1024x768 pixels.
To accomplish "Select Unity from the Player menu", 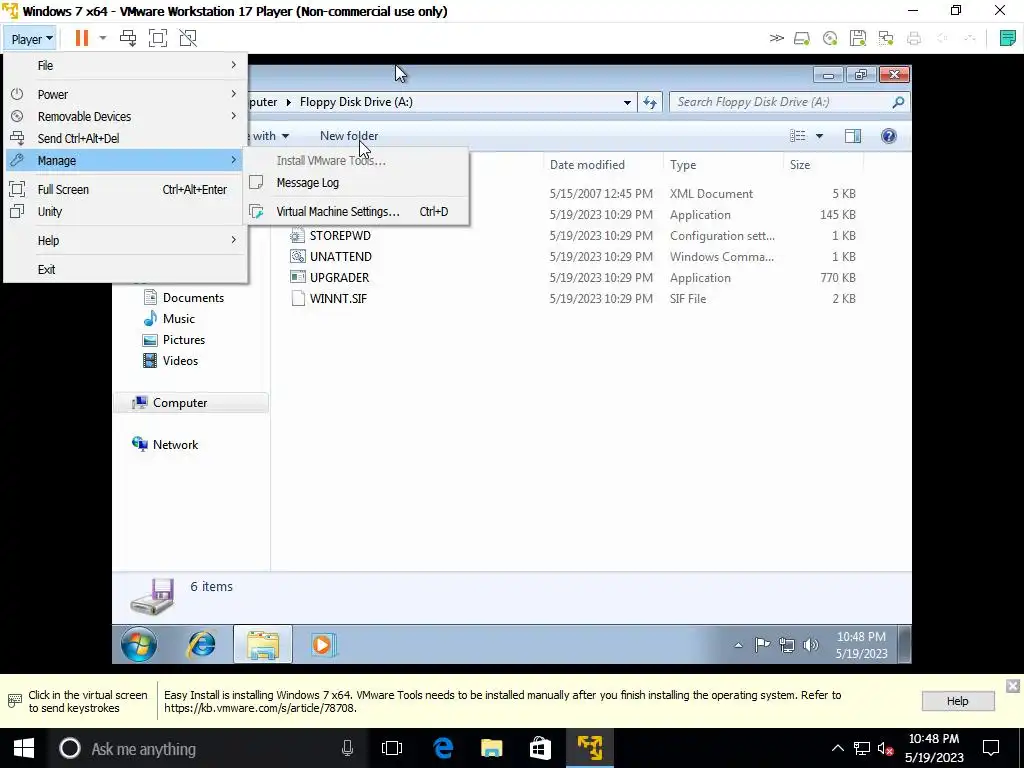I will [x=125, y=212].
